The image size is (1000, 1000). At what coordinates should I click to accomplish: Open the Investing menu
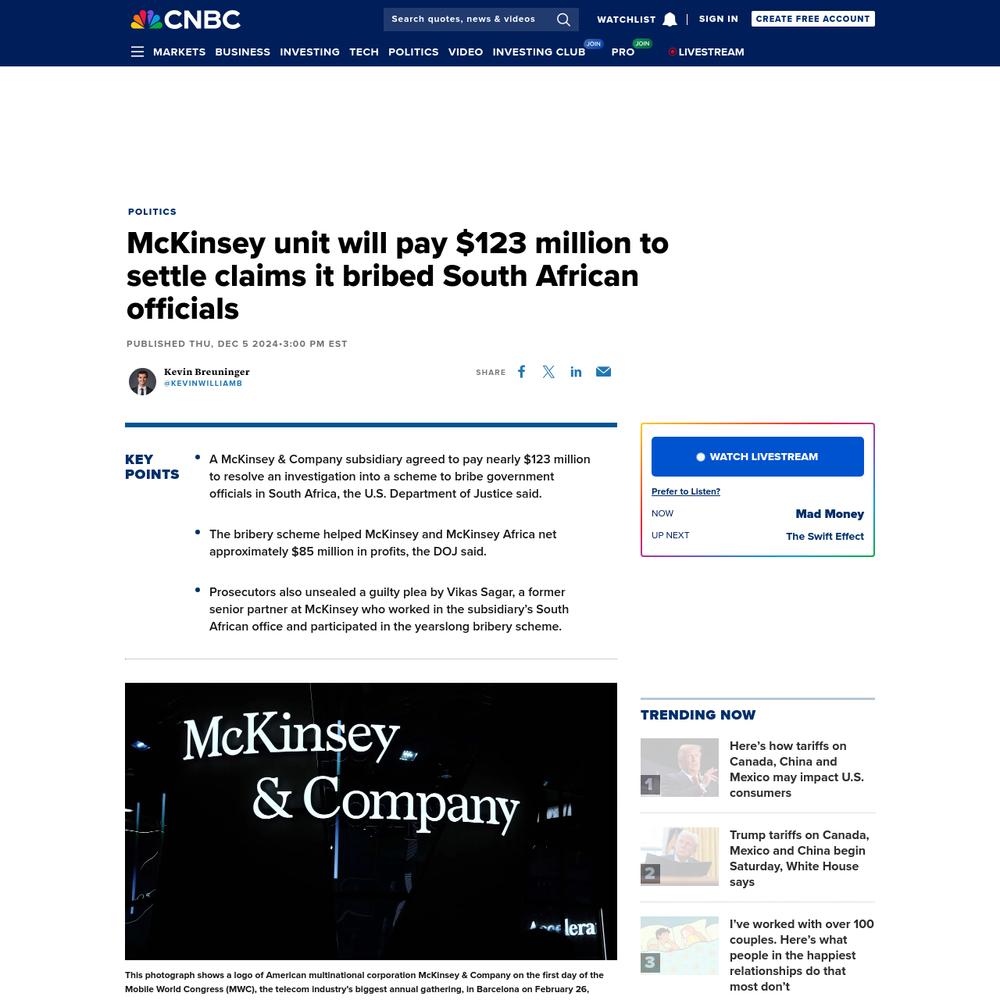tap(309, 52)
